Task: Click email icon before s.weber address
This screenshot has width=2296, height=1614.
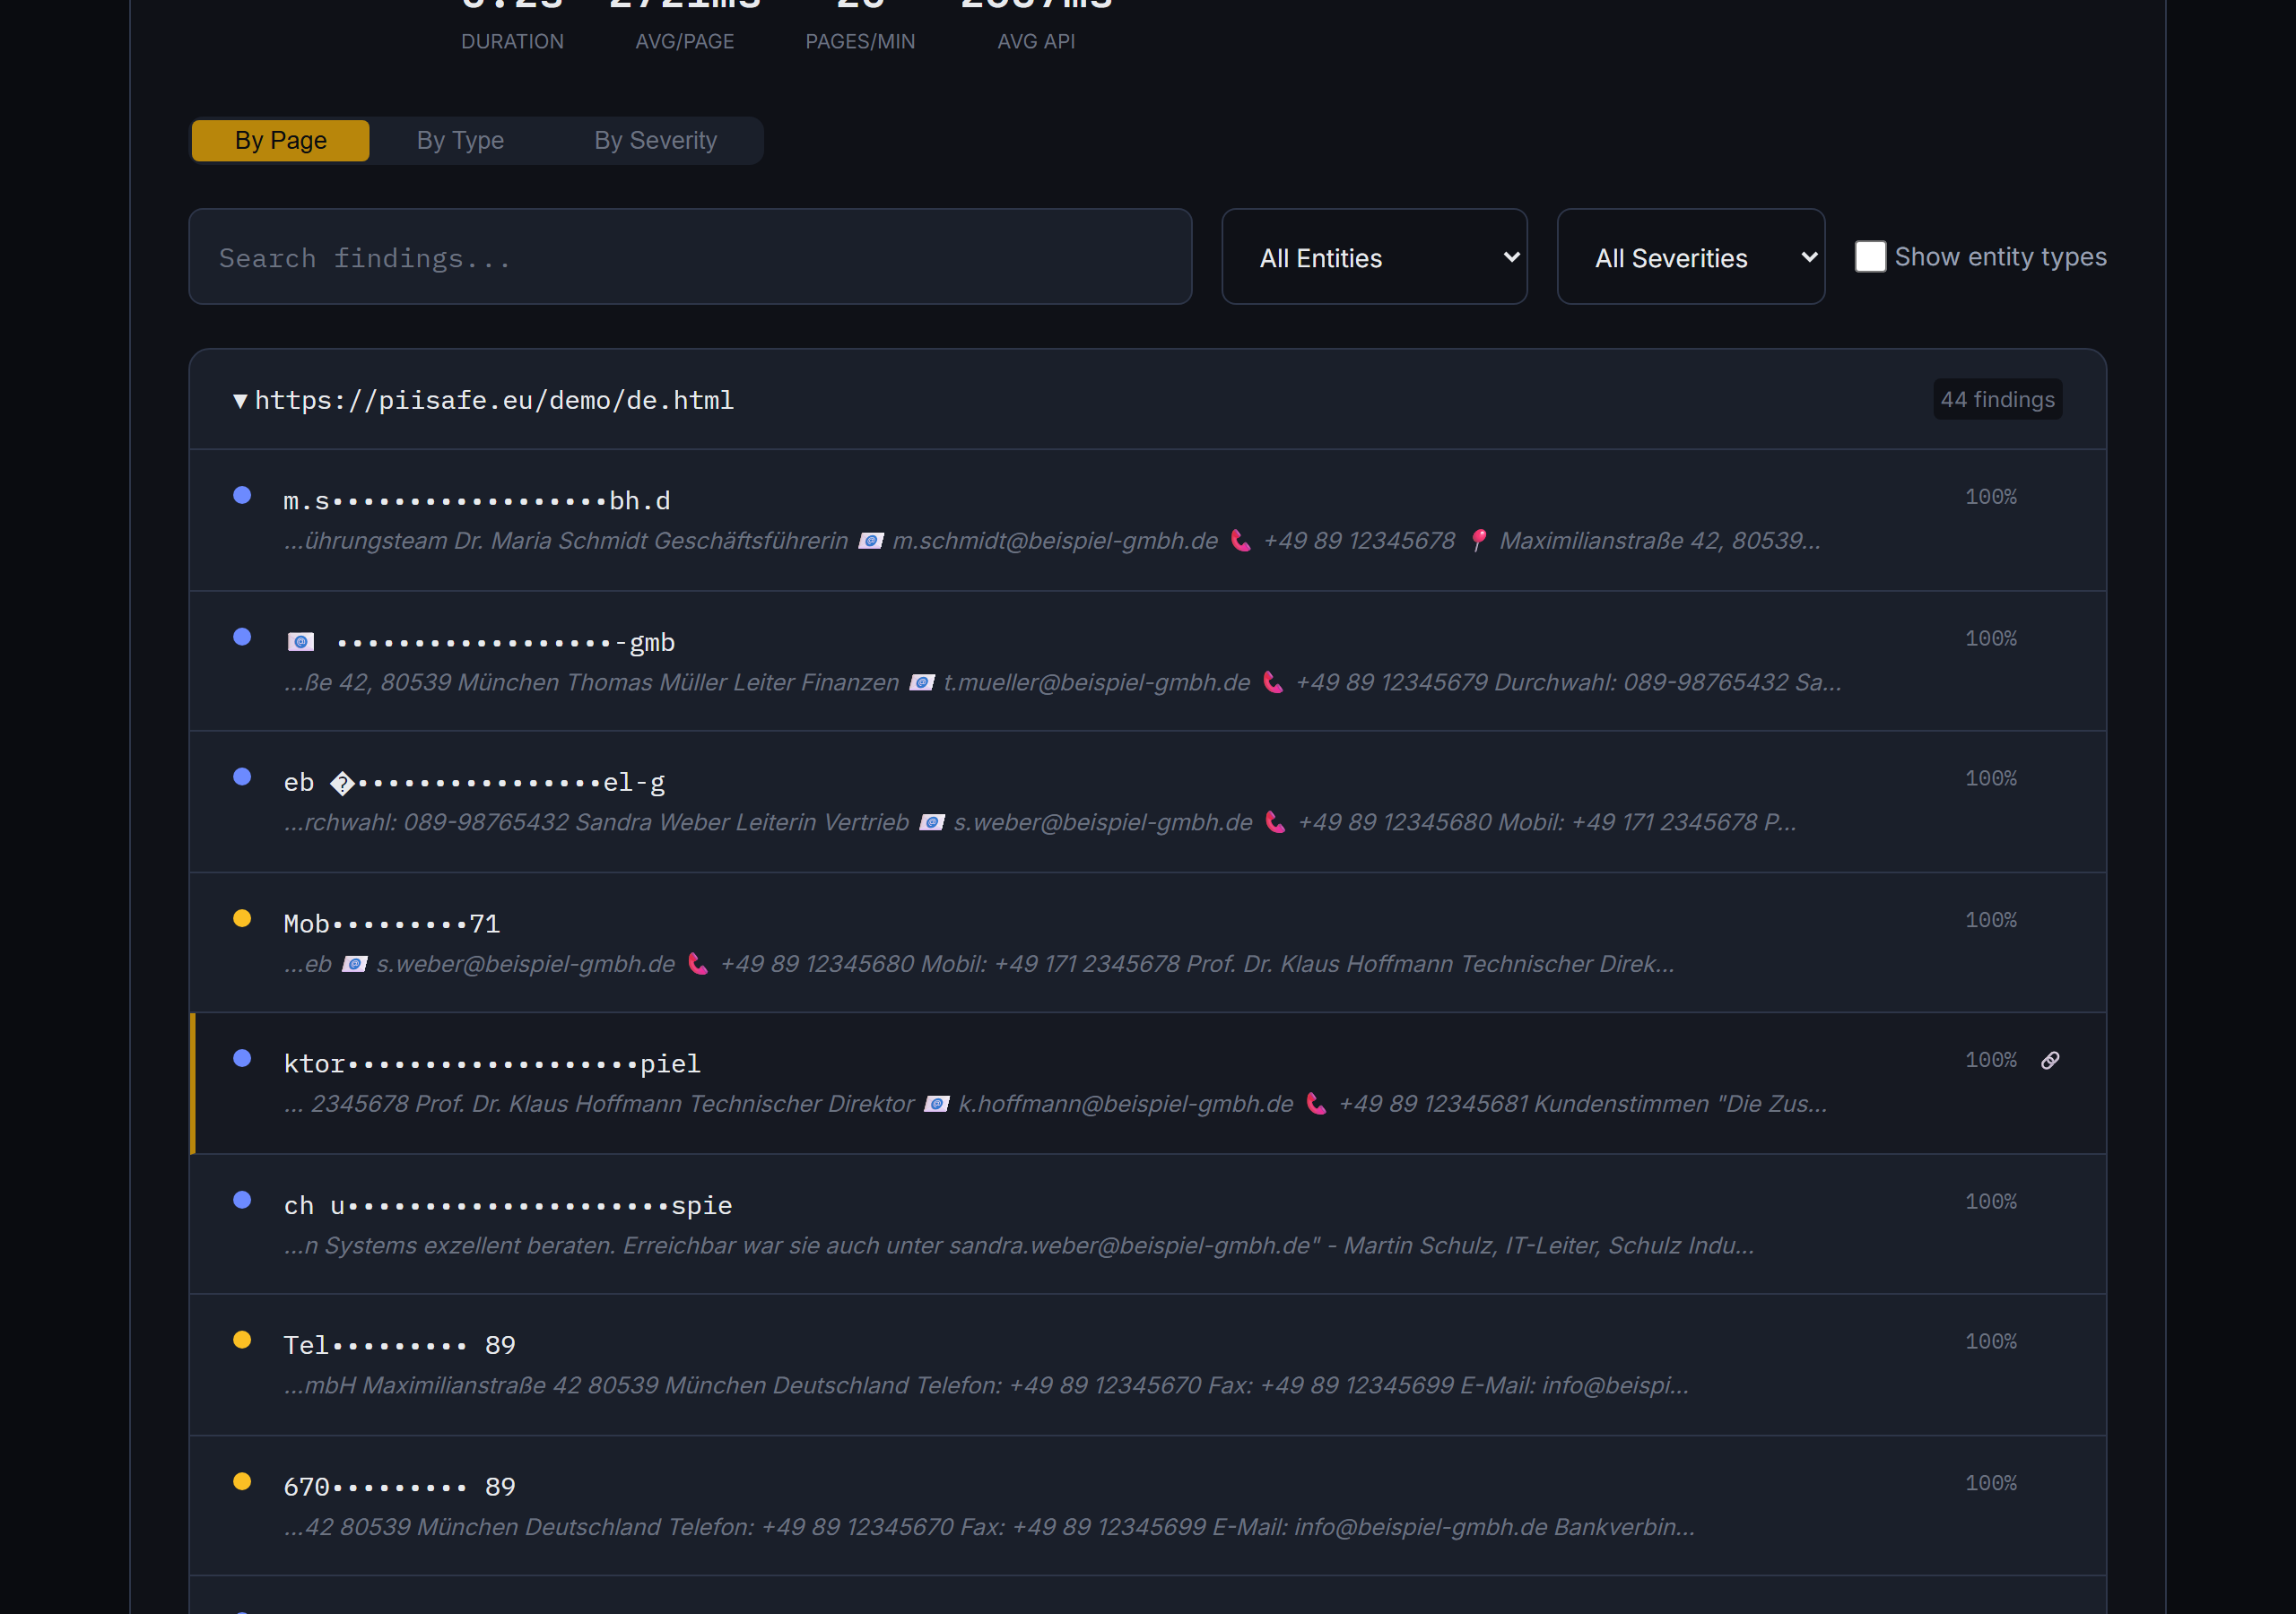Action: 931,822
